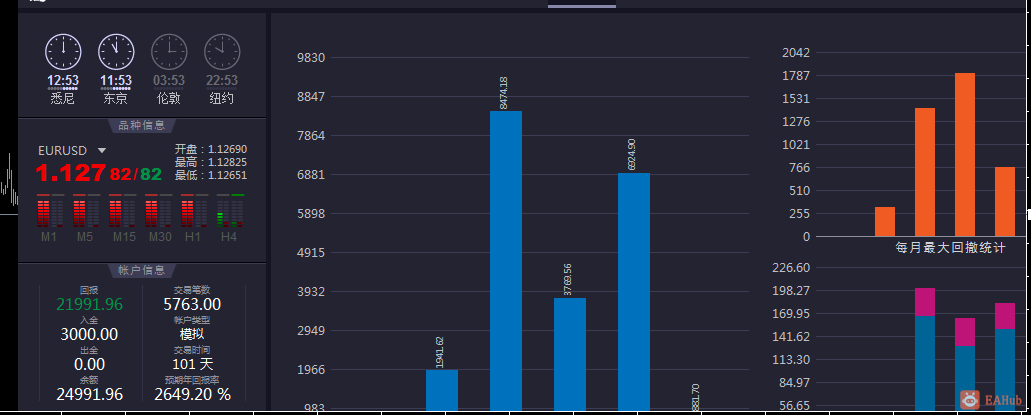Select the M5 timeframe signal meter
Viewport: 1031px width, 415px height.
pos(86,211)
